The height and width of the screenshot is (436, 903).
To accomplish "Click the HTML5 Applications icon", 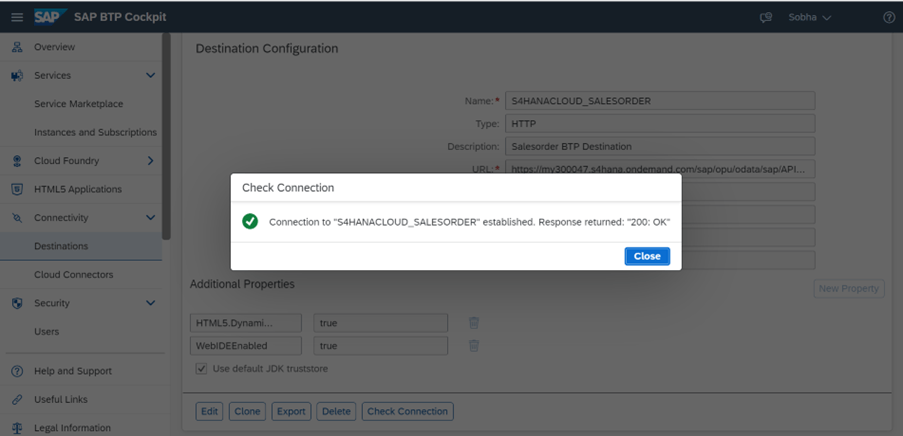I will pos(17,189).
